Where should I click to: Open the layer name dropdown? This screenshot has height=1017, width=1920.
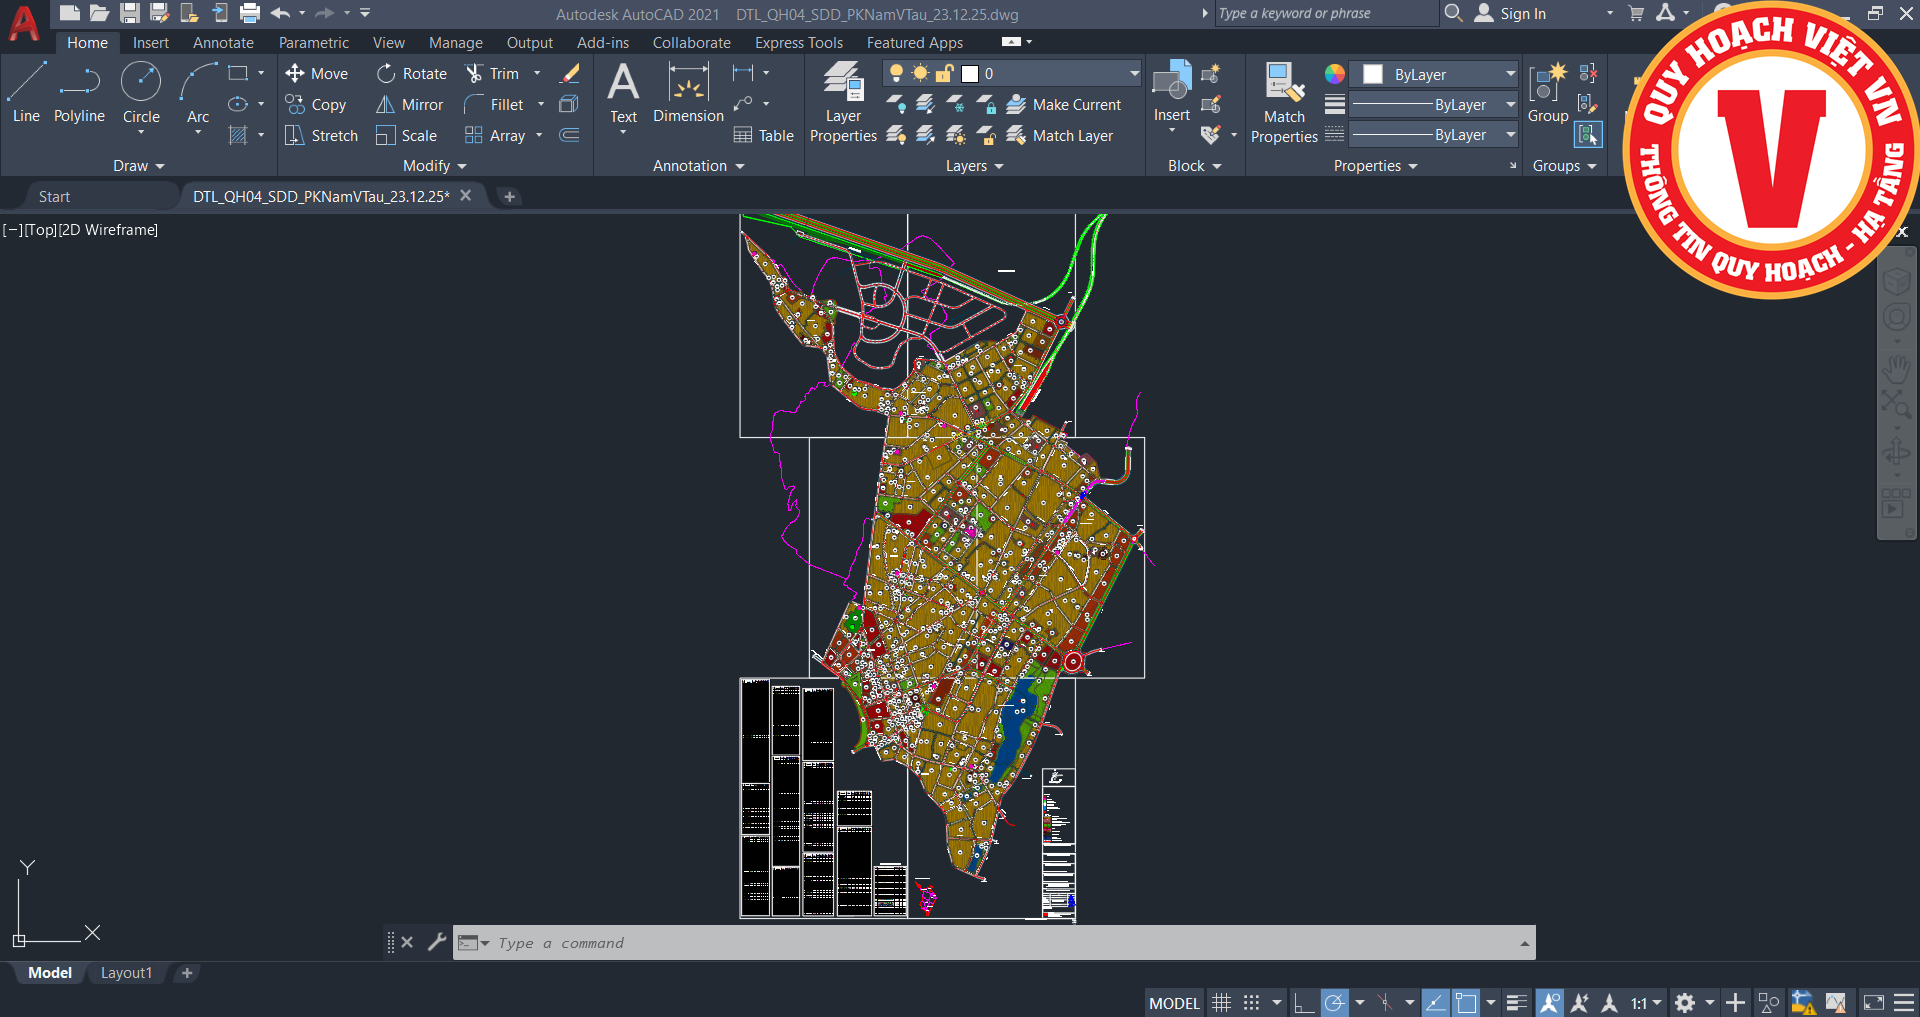click(1134, 73)
